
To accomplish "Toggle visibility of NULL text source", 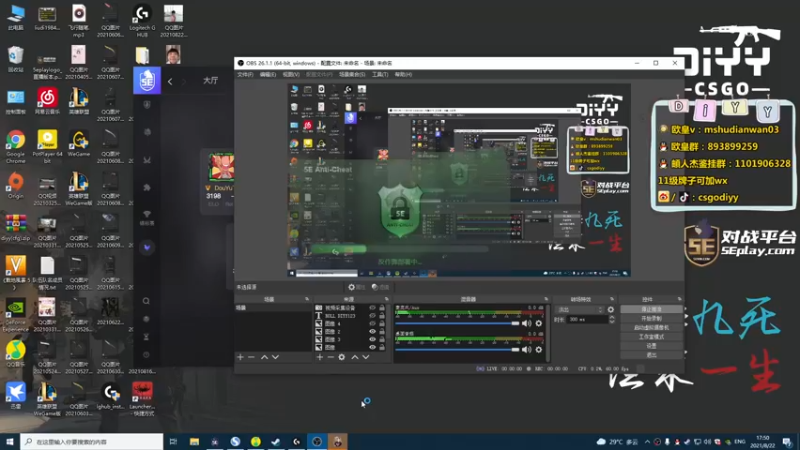I will pyautogui.click(x=372, y=316).
